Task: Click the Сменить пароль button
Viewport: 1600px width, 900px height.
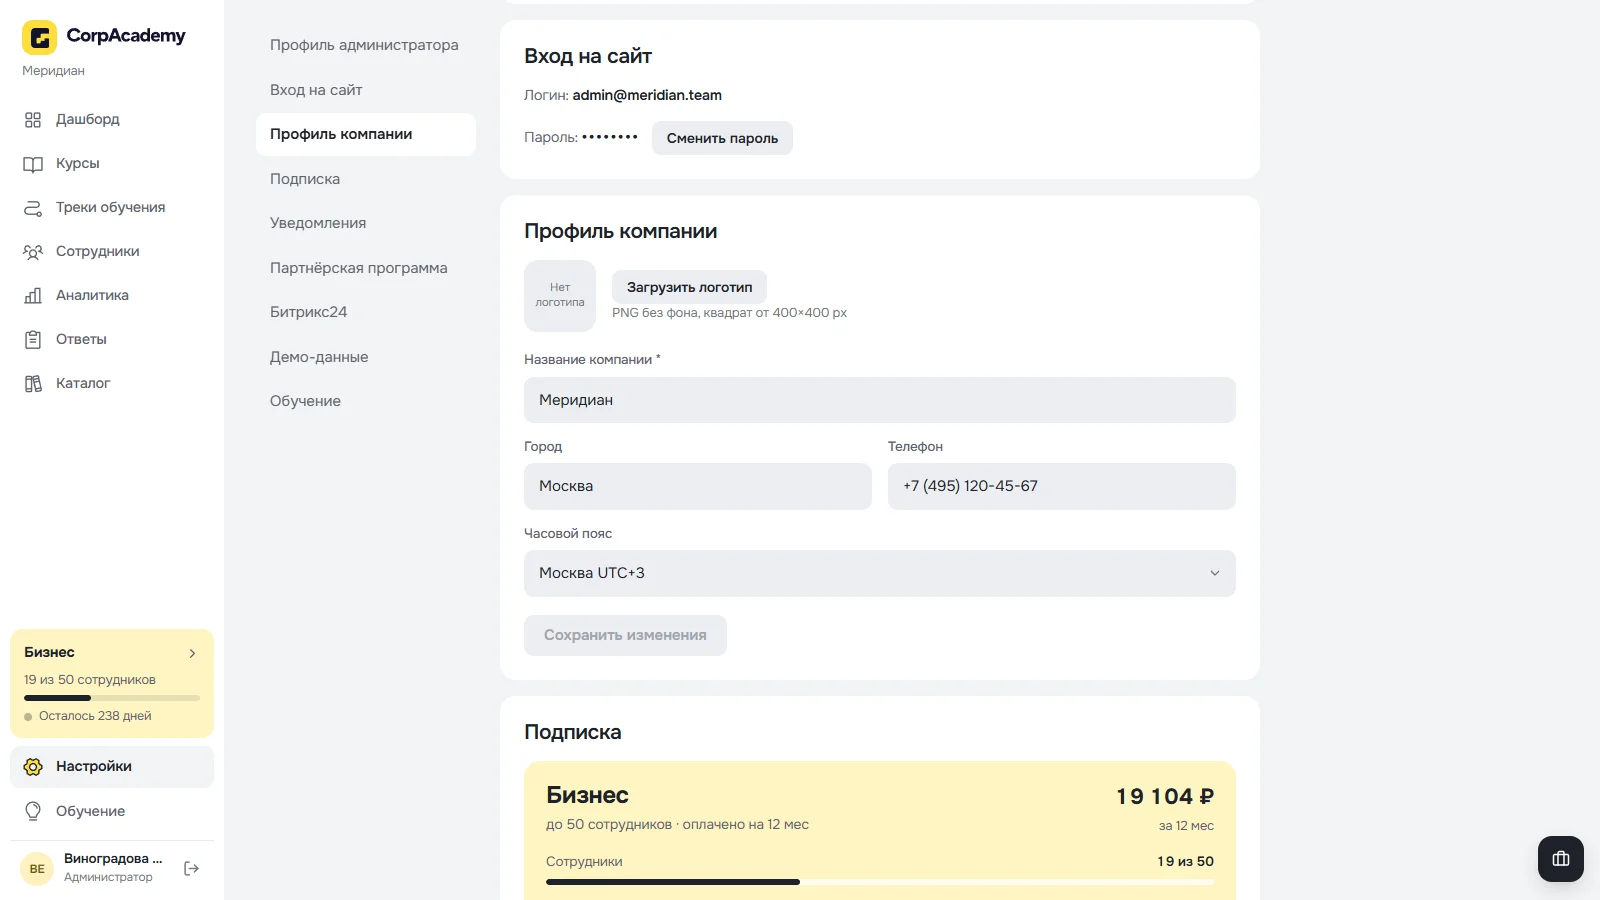Action: click(x=722, y=138)
